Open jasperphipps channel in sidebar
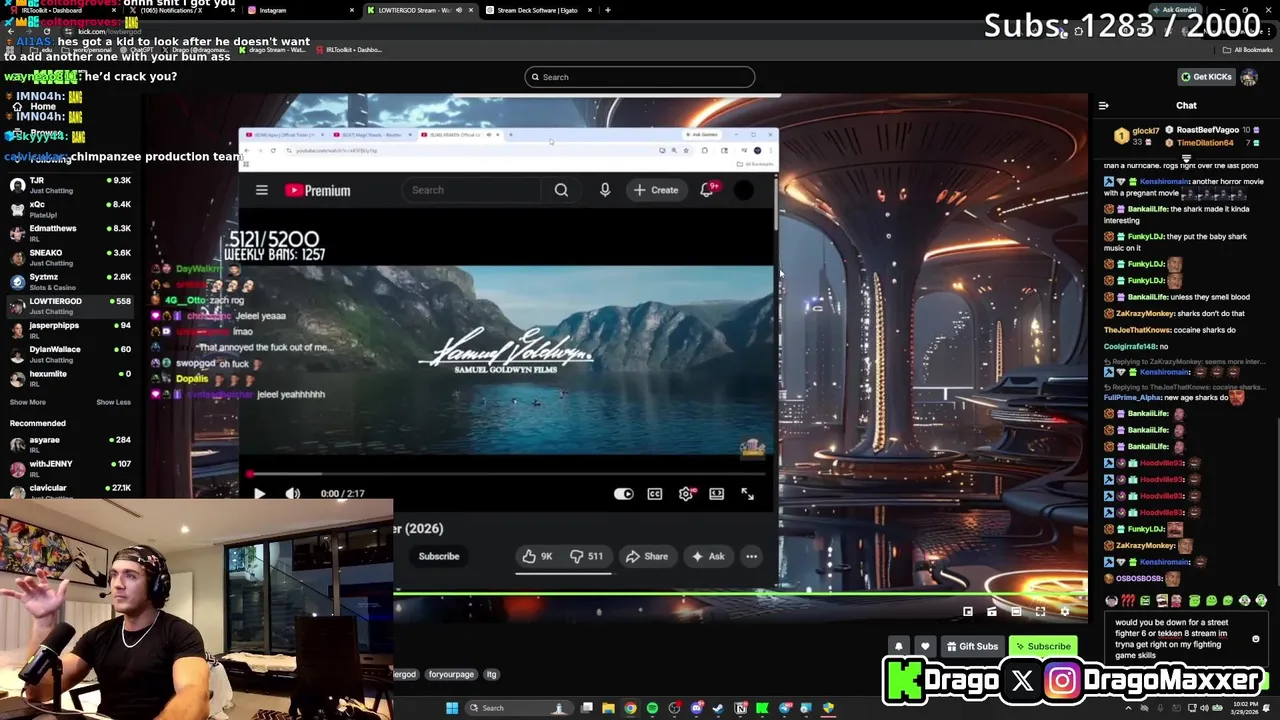The width and height of the screenshot is (1280, 720). (70, 330)
